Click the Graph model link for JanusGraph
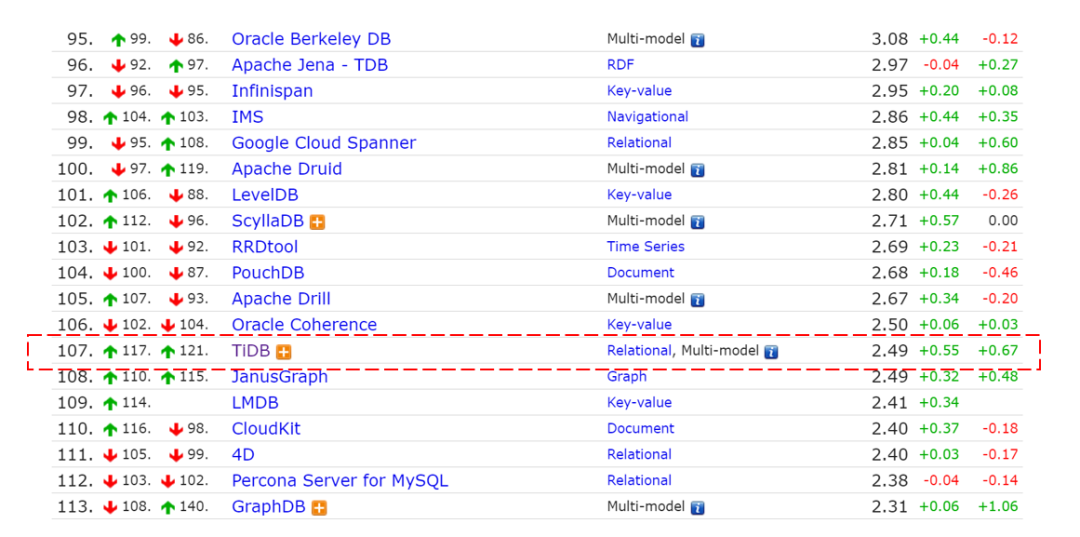1080x537 pixels. coord(627,377)
